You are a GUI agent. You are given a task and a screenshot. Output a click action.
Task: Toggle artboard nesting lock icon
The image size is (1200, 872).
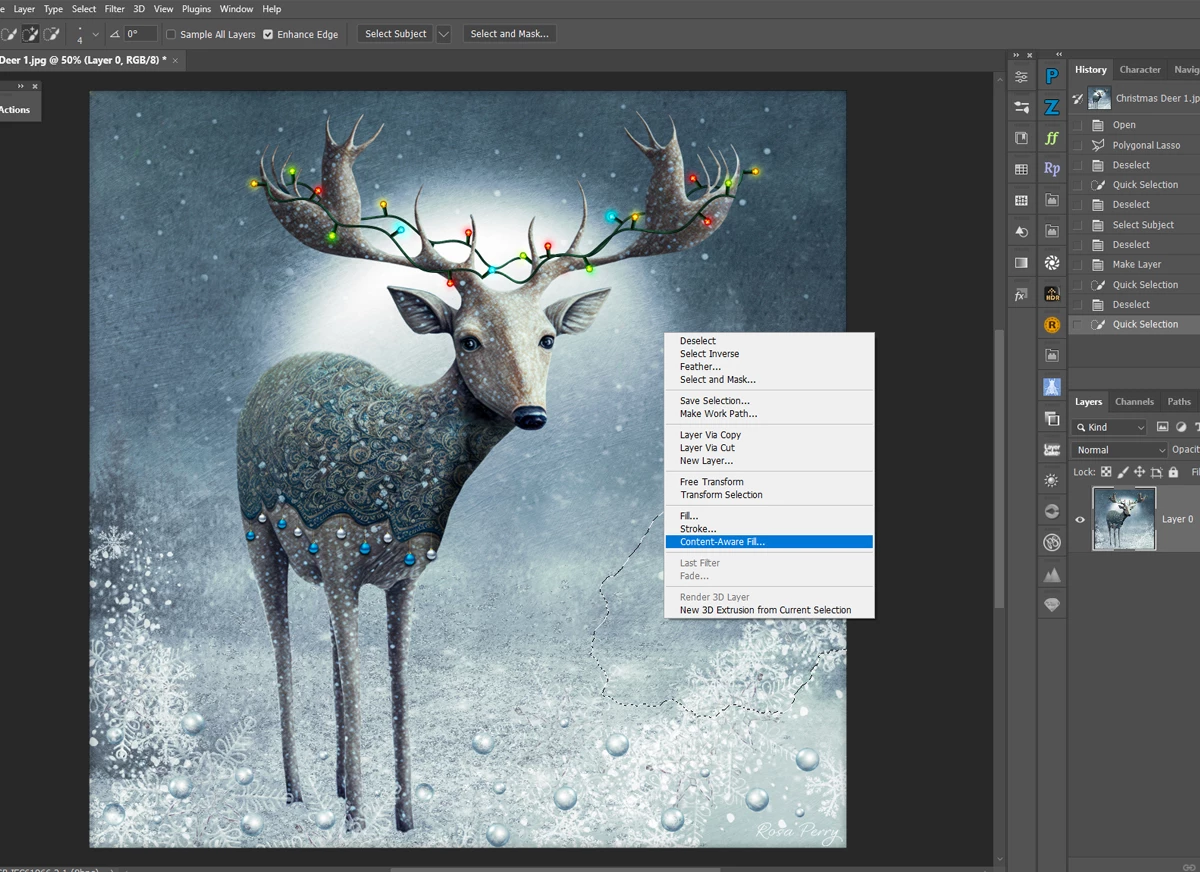click(x=1157, y=472)
